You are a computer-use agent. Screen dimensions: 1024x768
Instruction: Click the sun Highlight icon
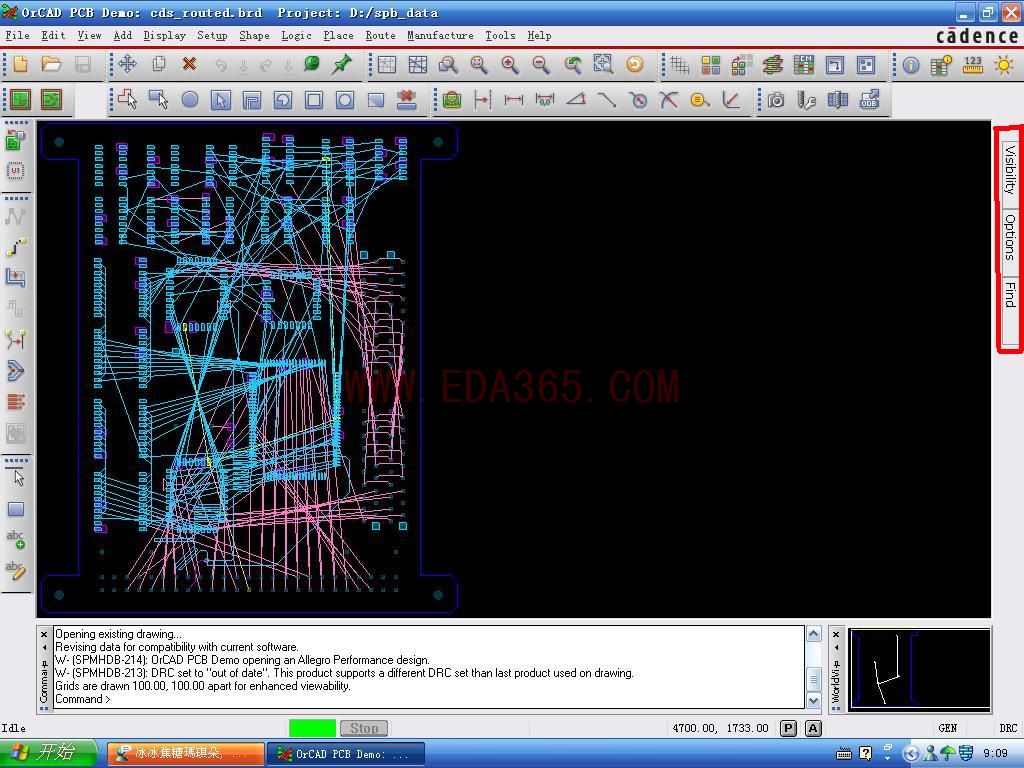tap(1004, 65)
